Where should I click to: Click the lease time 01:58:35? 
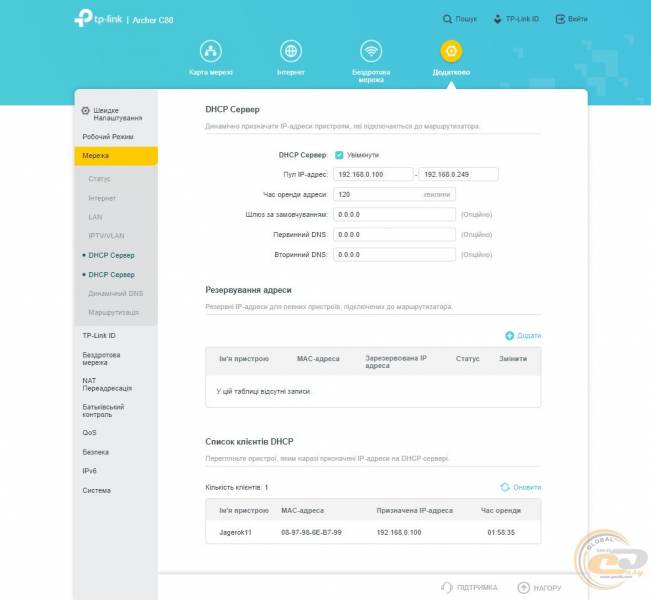click(x=501, y=532)
